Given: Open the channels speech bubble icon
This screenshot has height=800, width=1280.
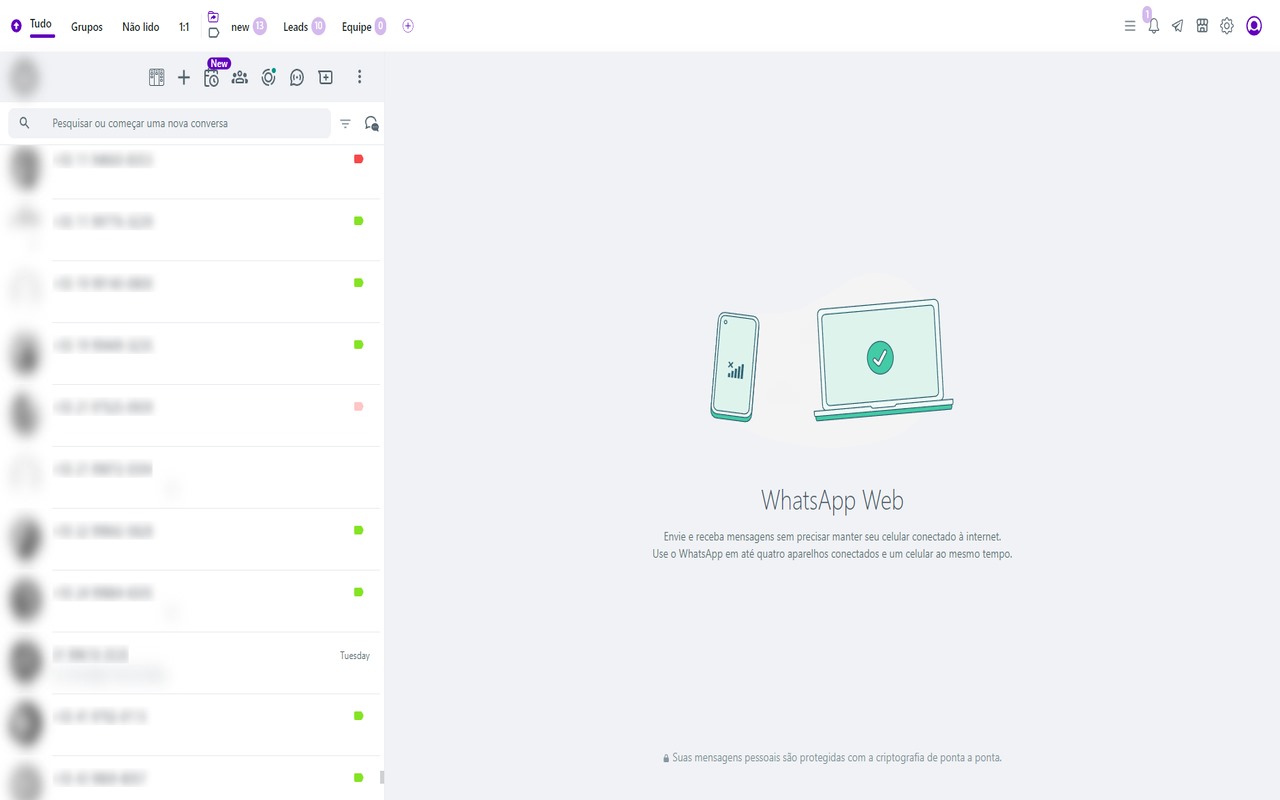Looking at the screenshot, I should click(x=297, y=77).
